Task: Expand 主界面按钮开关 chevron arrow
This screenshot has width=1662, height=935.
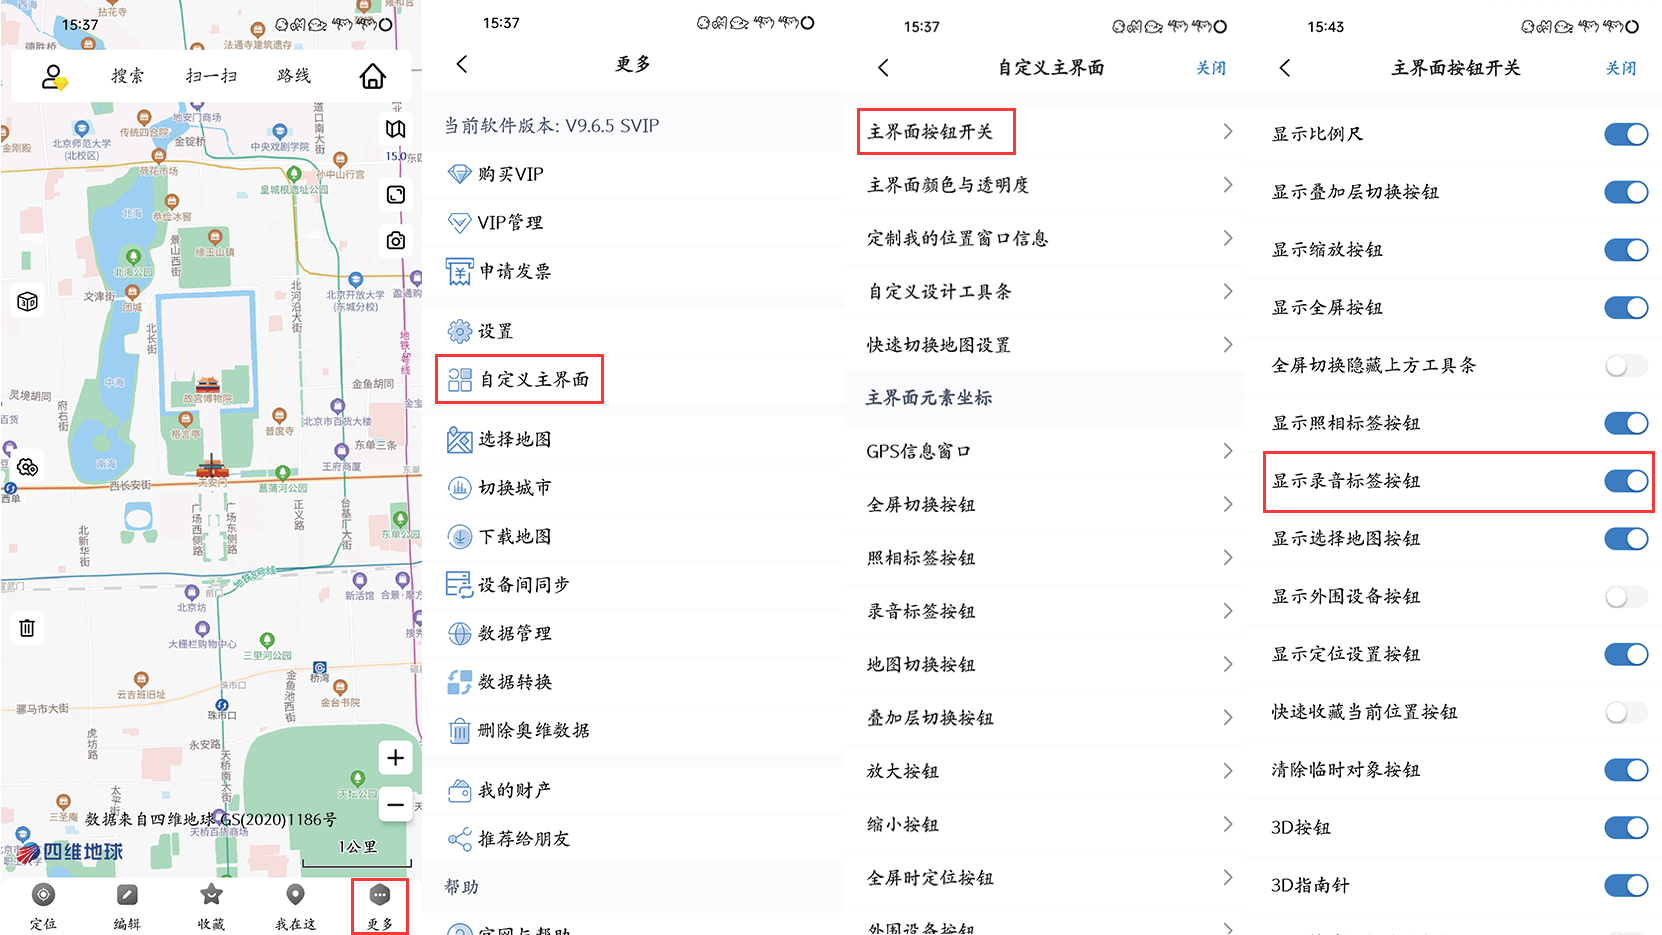Action: (x=1227, y=132)
